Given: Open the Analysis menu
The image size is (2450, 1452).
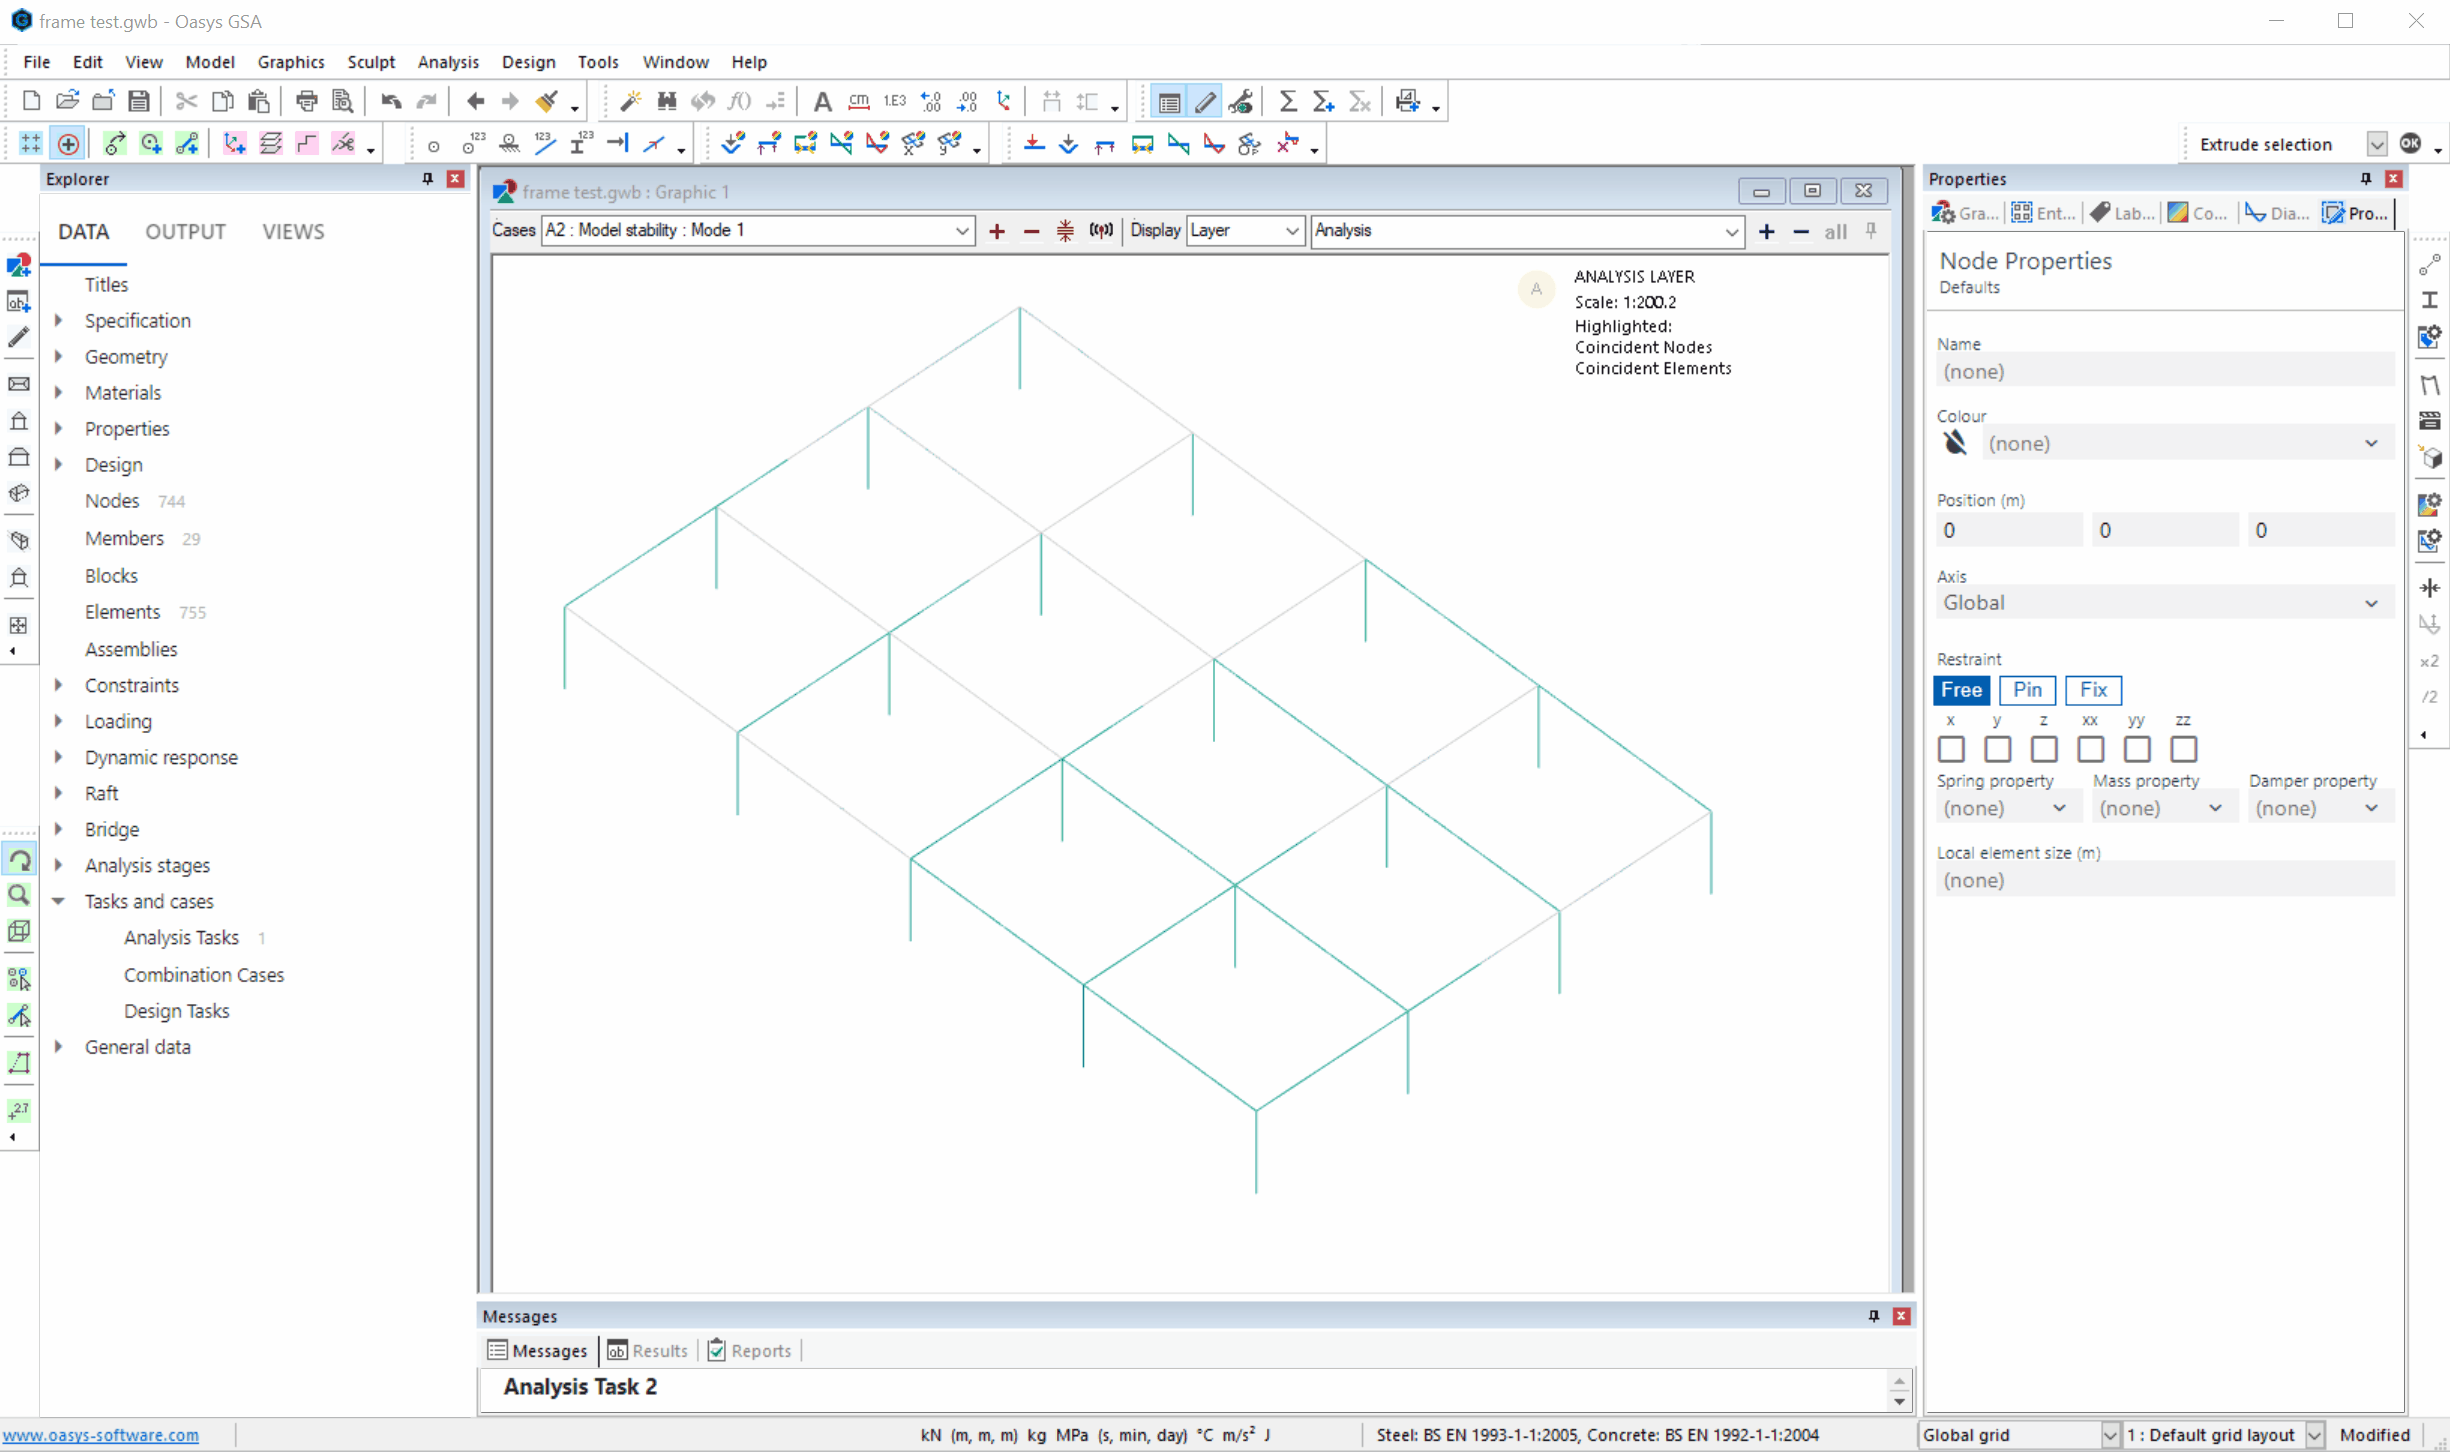Looking at the screenshot, I should [x=447, y=62].
